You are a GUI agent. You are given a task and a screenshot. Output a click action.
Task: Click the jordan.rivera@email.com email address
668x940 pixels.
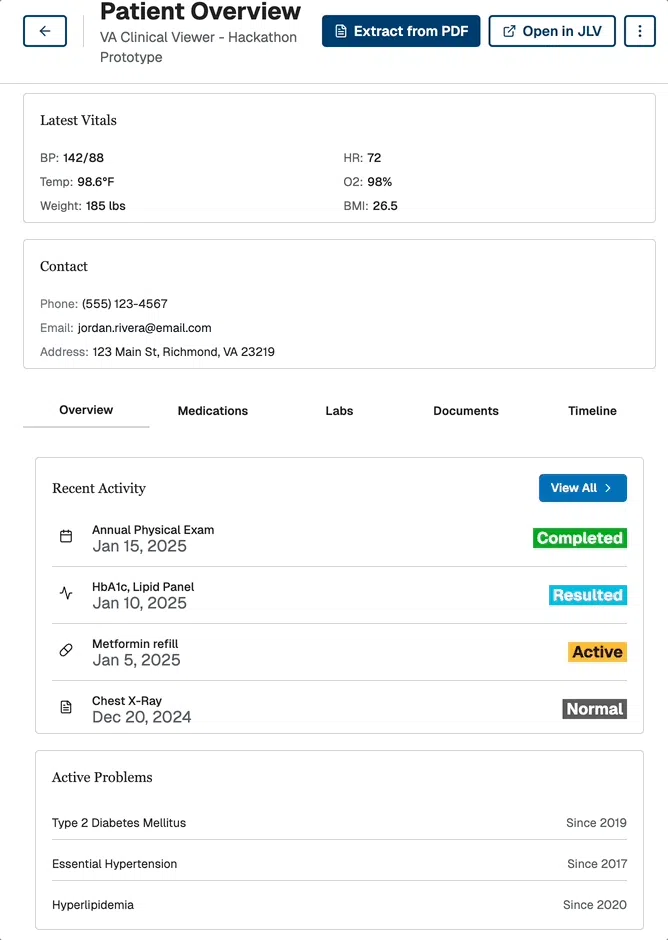[x=144, y=328]
